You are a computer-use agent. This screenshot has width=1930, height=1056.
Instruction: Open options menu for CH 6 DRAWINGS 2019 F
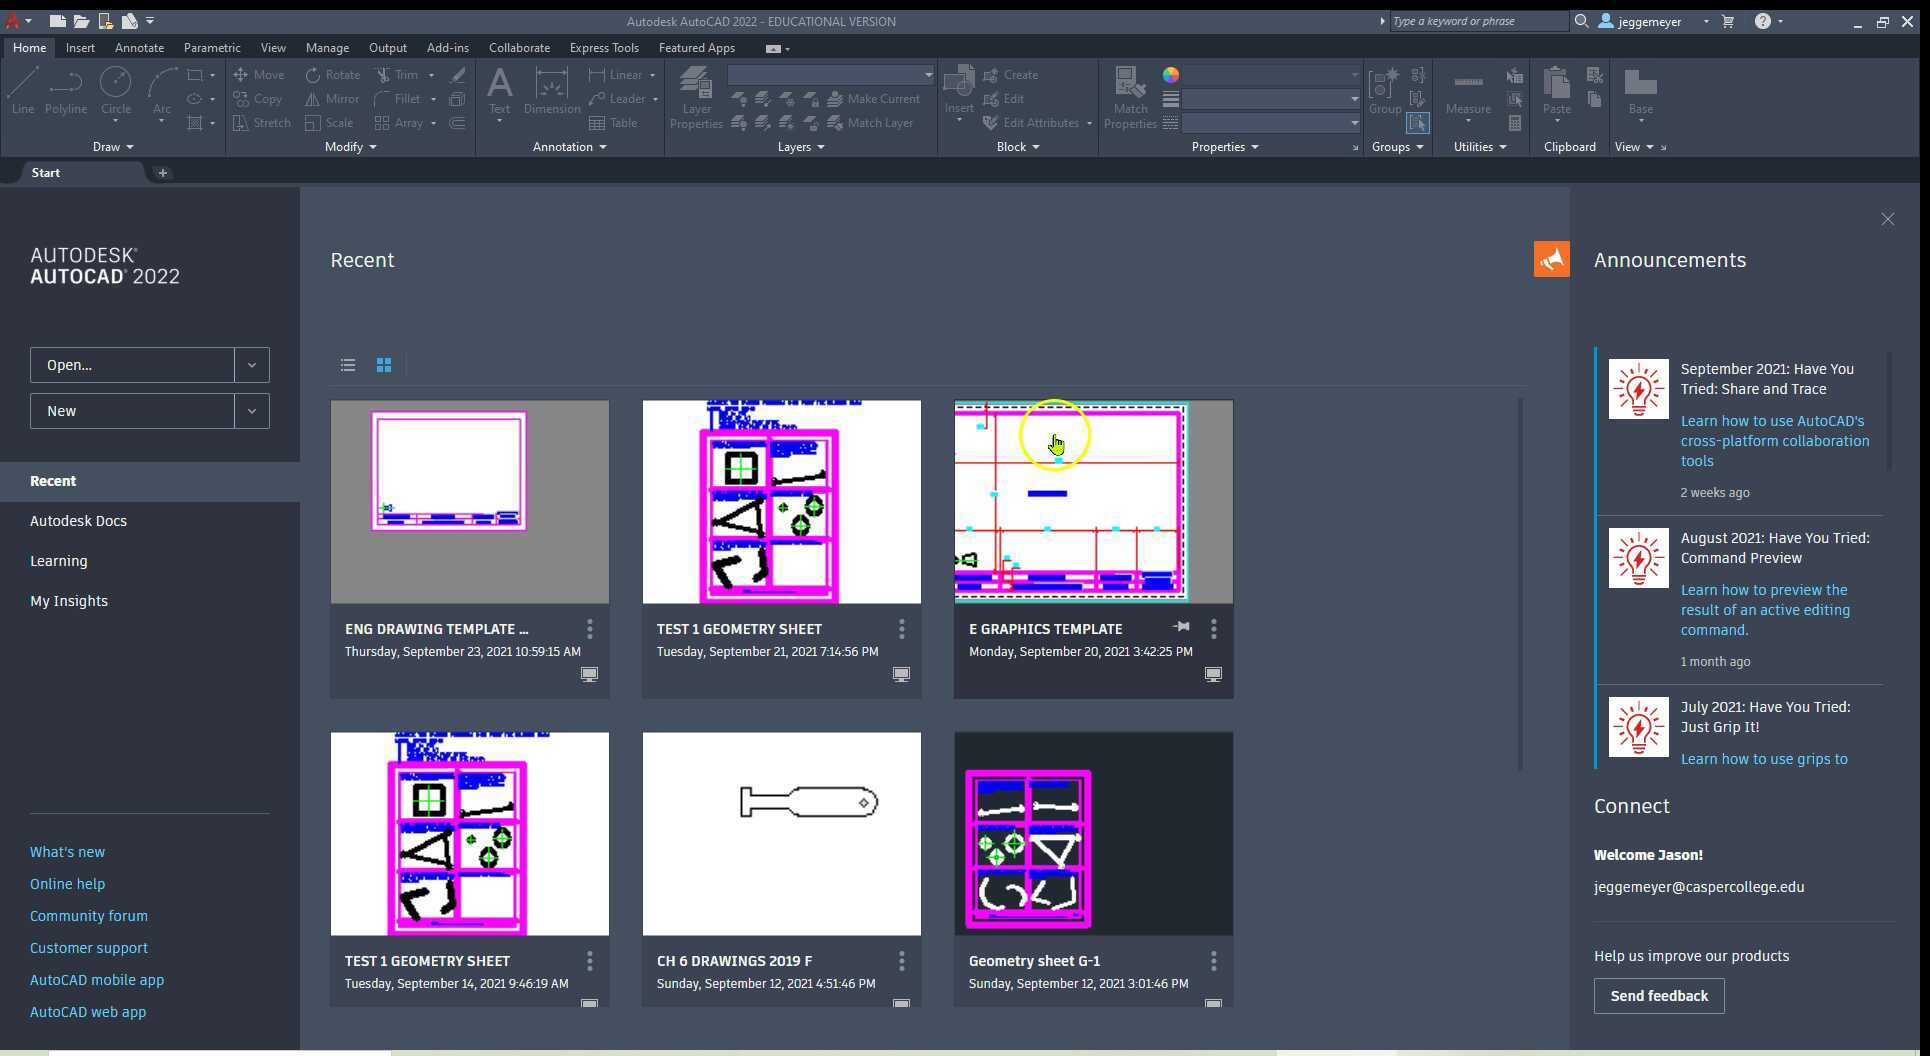(901, 961)
